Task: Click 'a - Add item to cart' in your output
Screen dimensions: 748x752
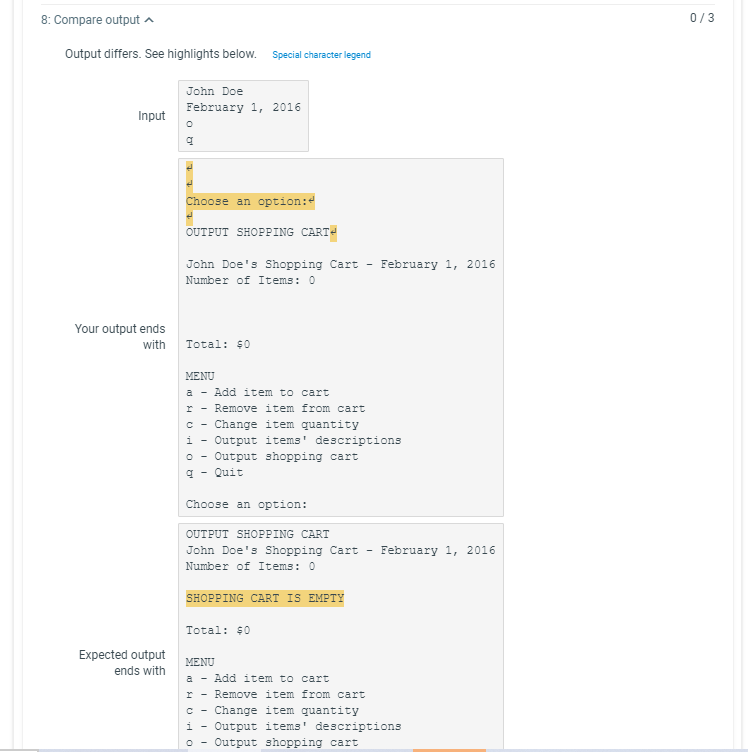Action: [x=257, y=392]
